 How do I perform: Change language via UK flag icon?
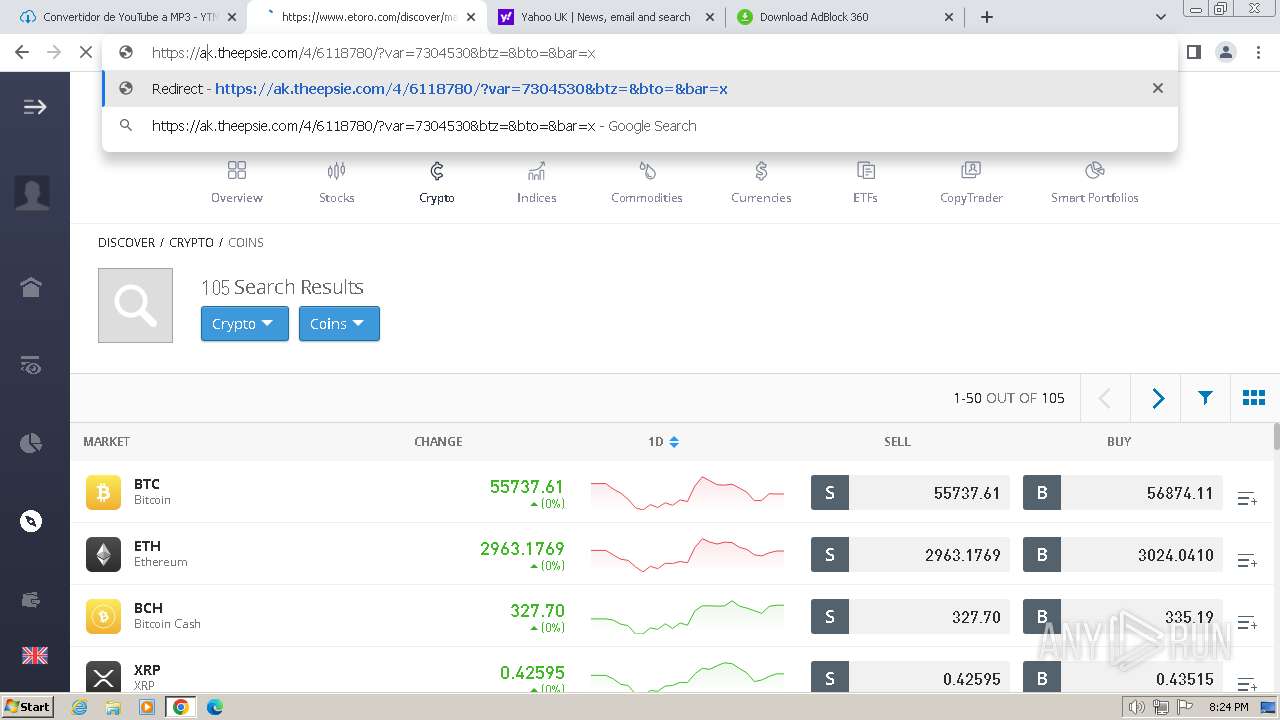coord(35,655)
